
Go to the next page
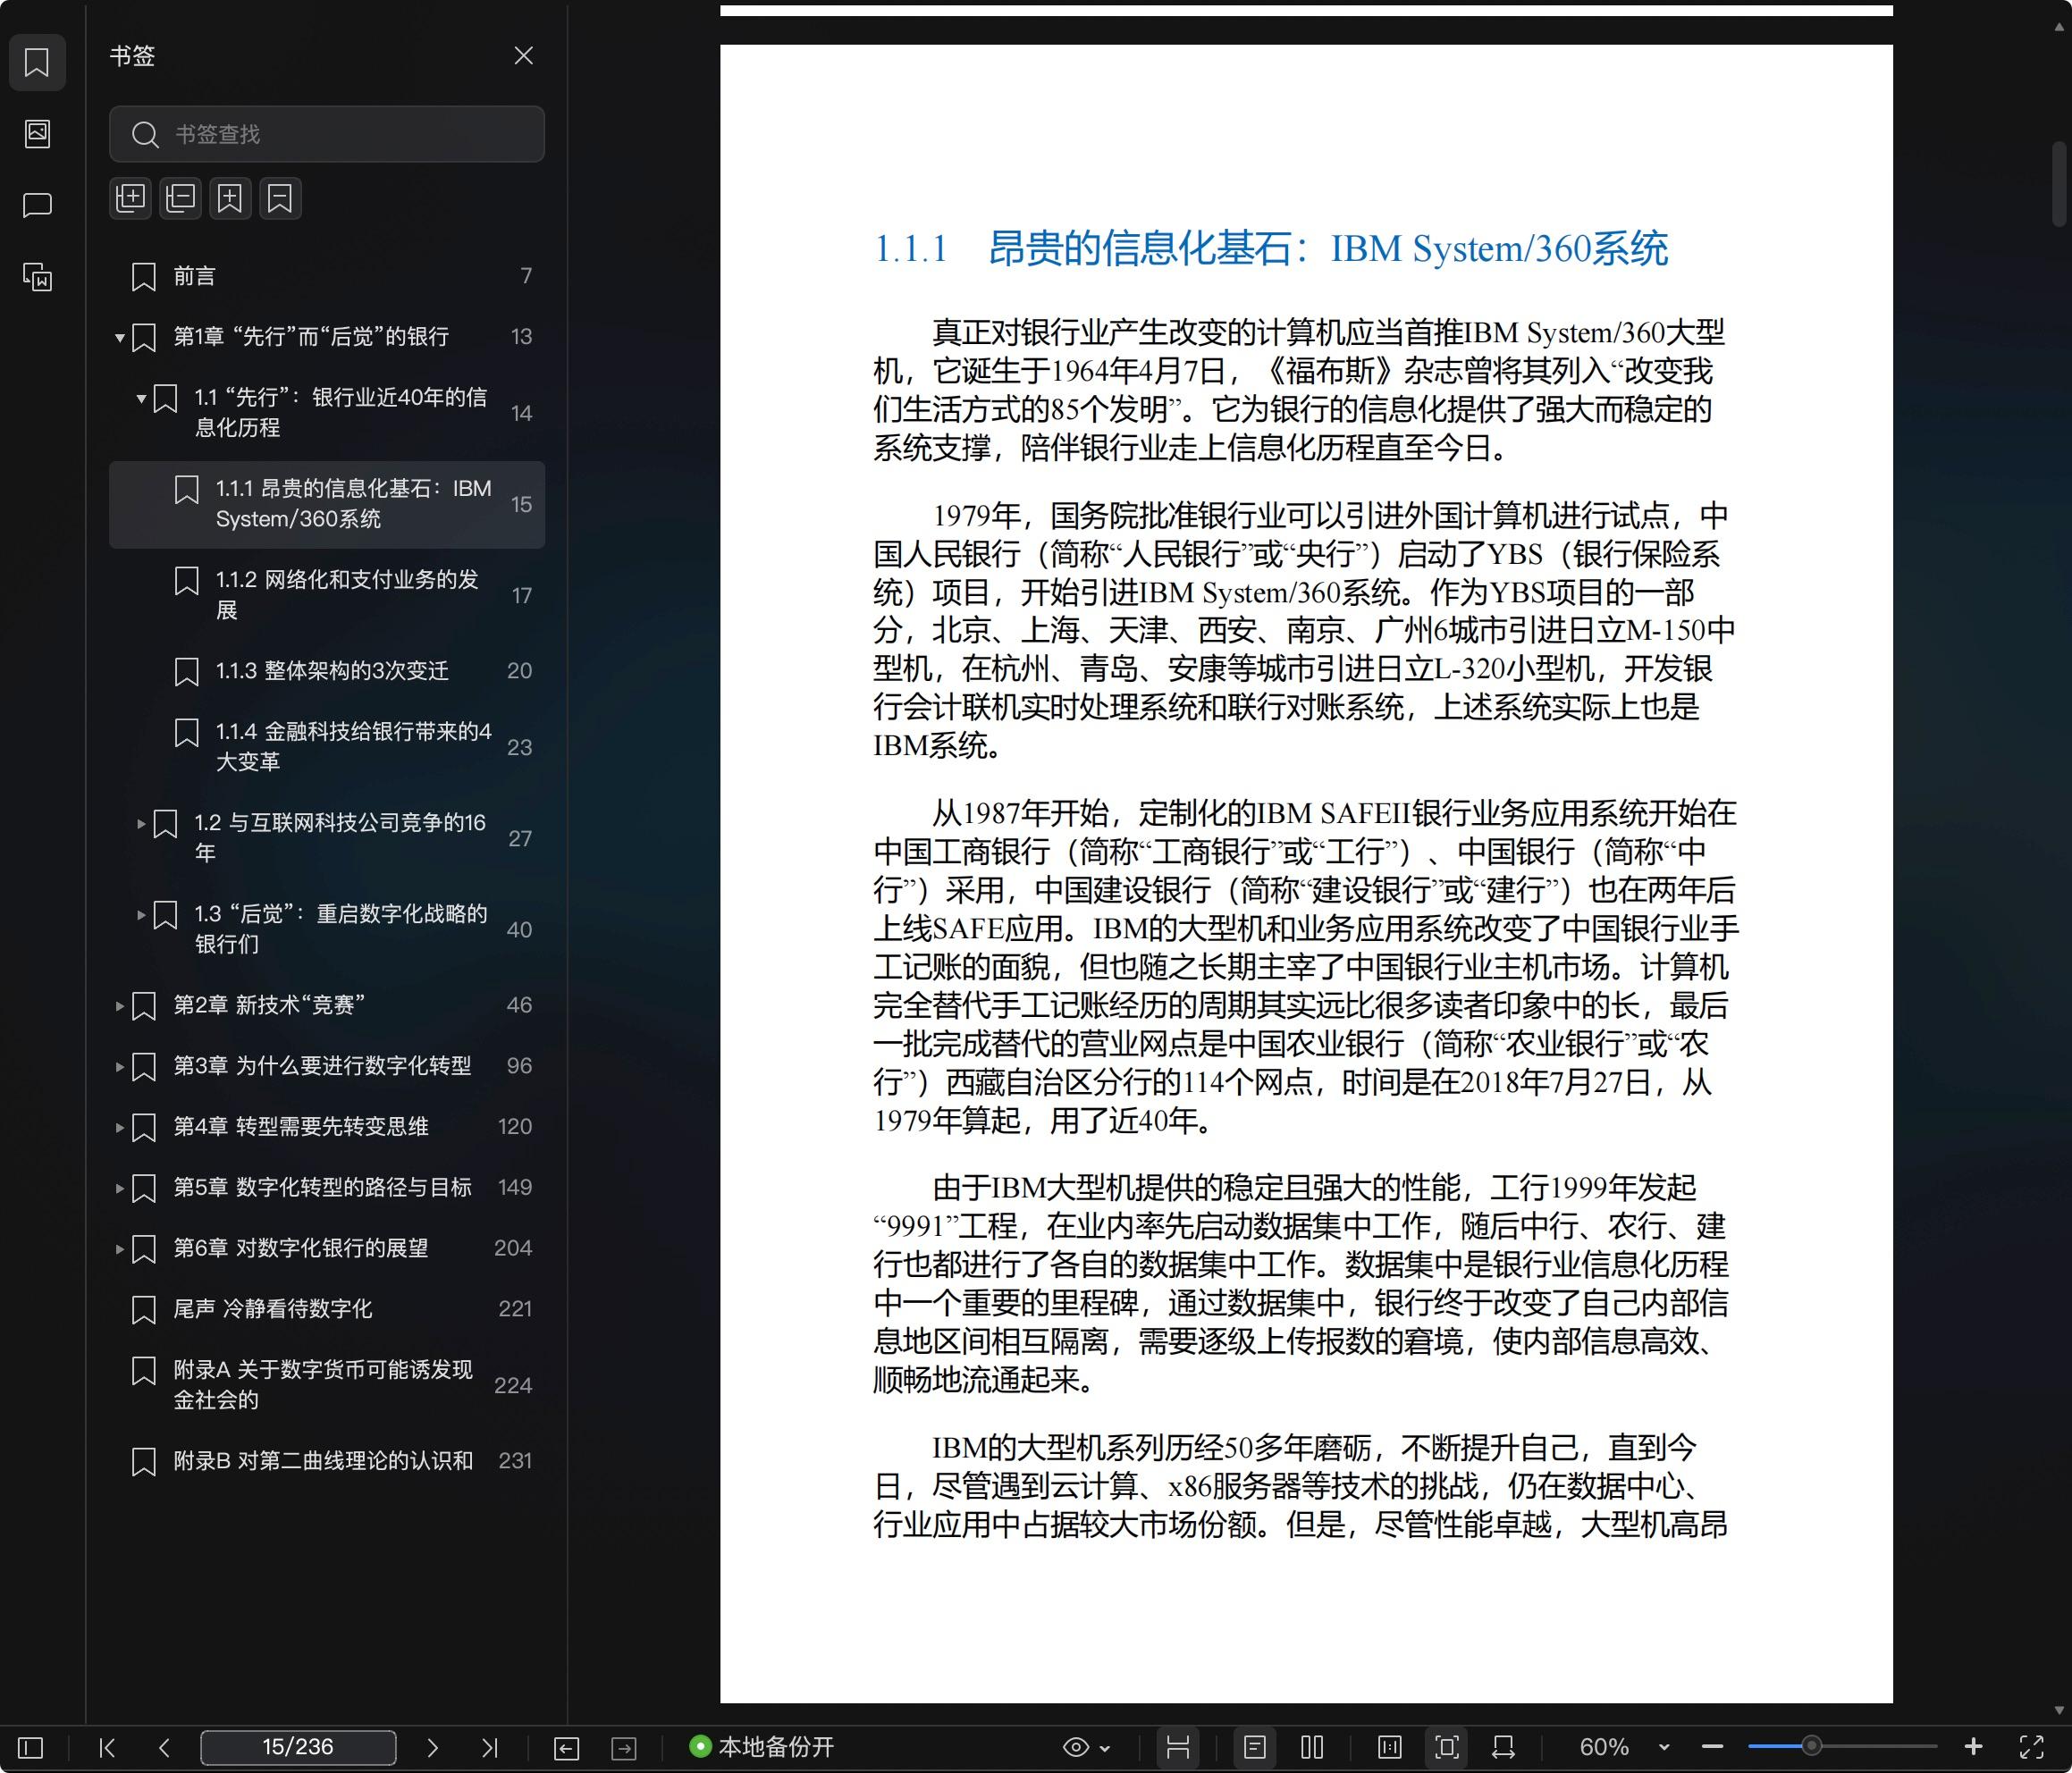point(432,1748)
